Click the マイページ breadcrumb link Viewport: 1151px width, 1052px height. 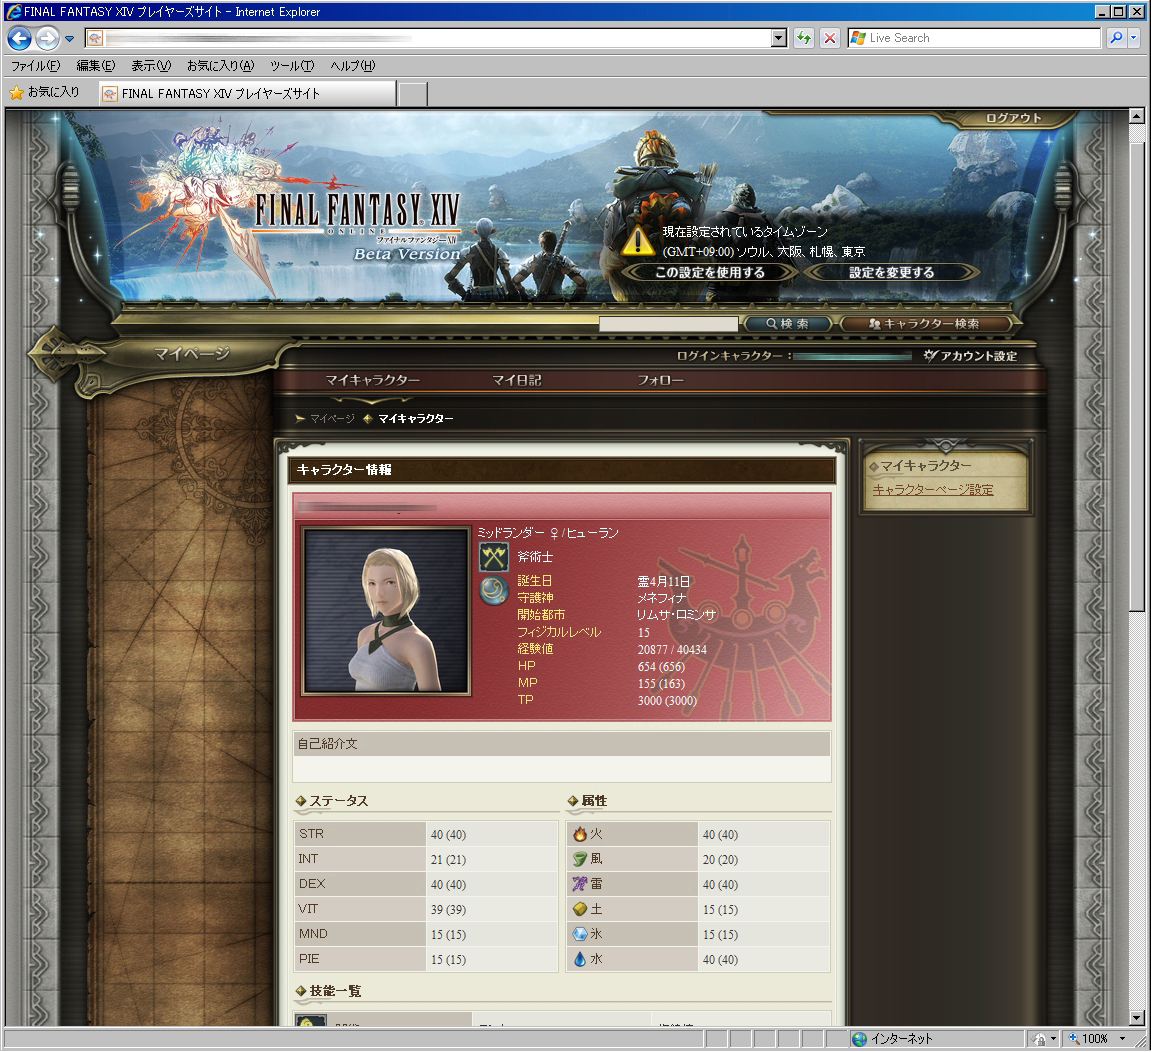click(x=332, y=418)
